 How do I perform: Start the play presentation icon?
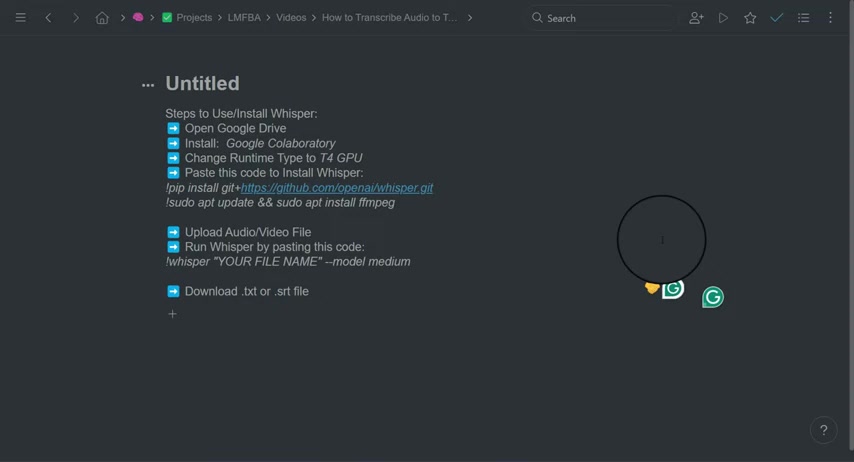(x=723, y=18)
